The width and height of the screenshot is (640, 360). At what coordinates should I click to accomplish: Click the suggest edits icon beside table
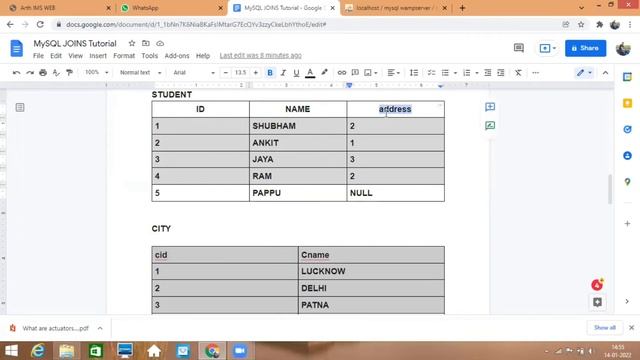(x=490, y=125)
